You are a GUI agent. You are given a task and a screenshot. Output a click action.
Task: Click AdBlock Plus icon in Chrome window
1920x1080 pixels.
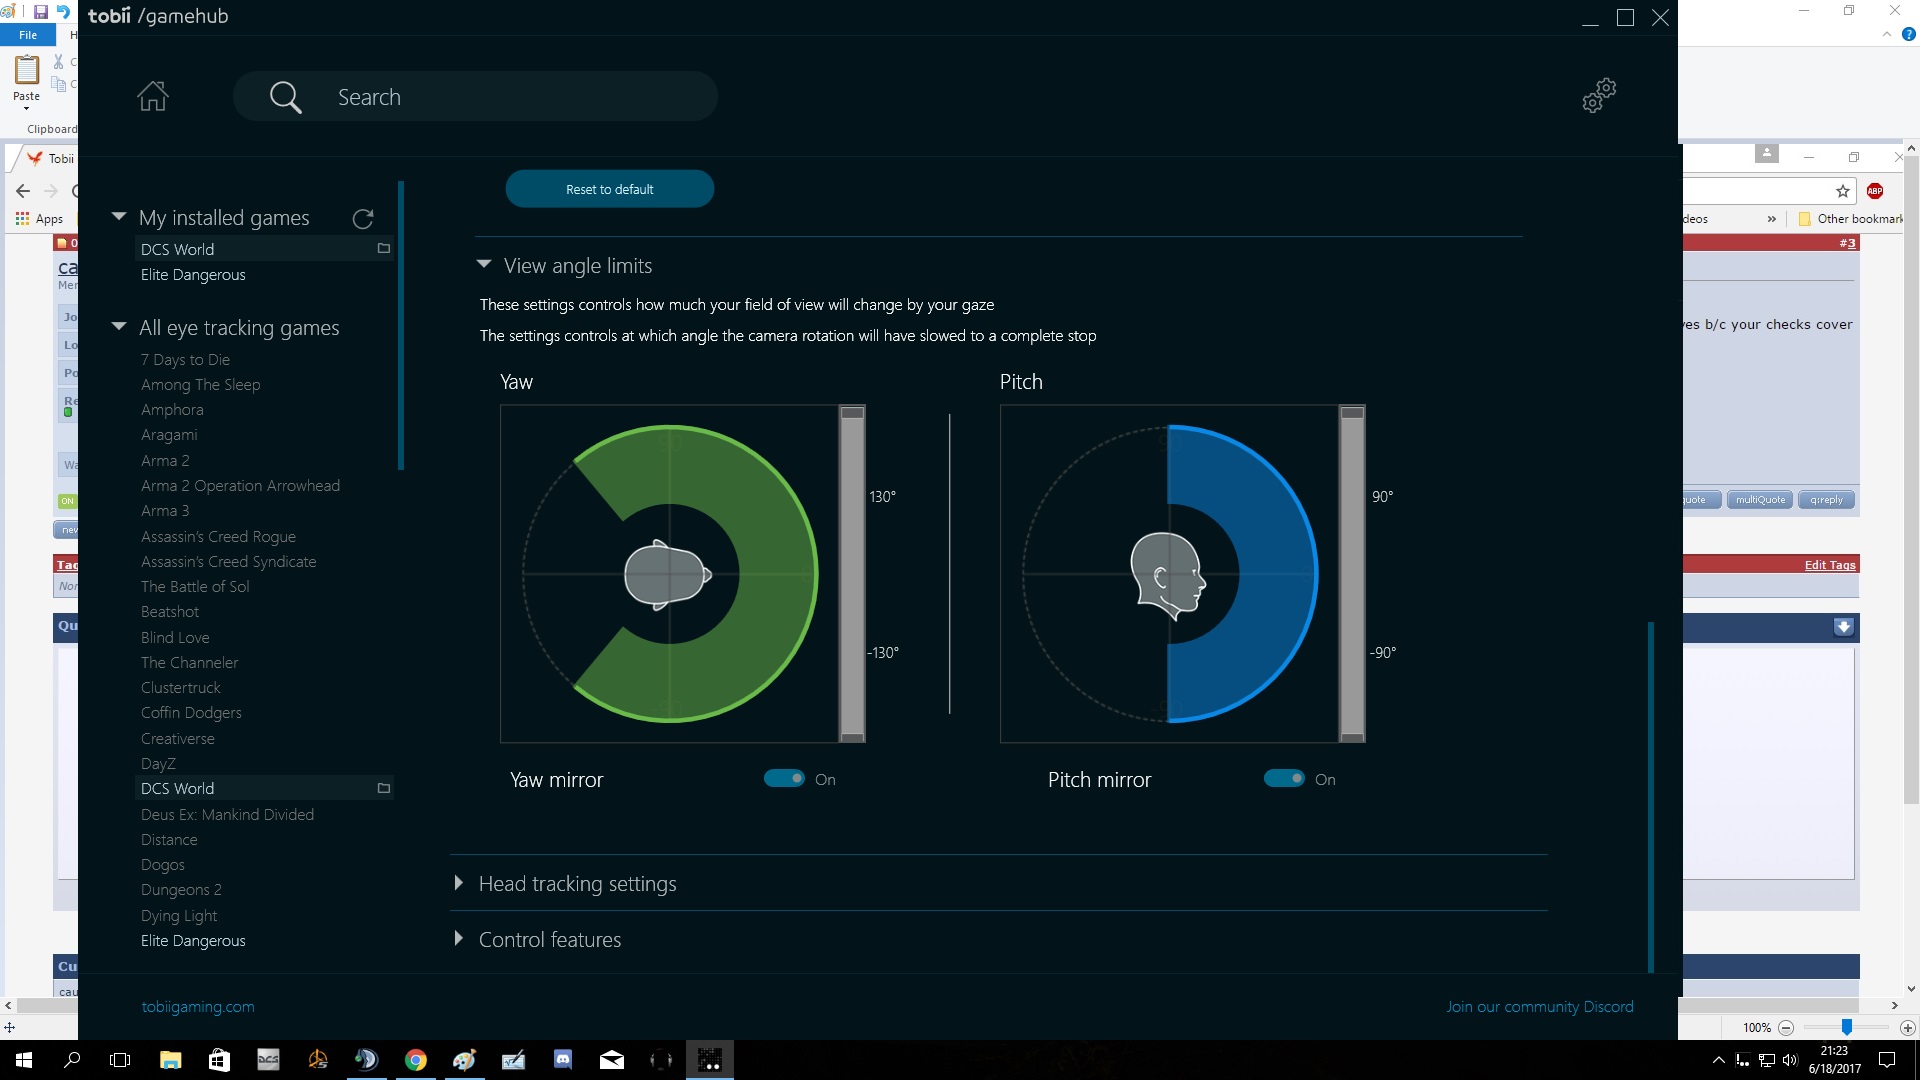pos(1875,191)
